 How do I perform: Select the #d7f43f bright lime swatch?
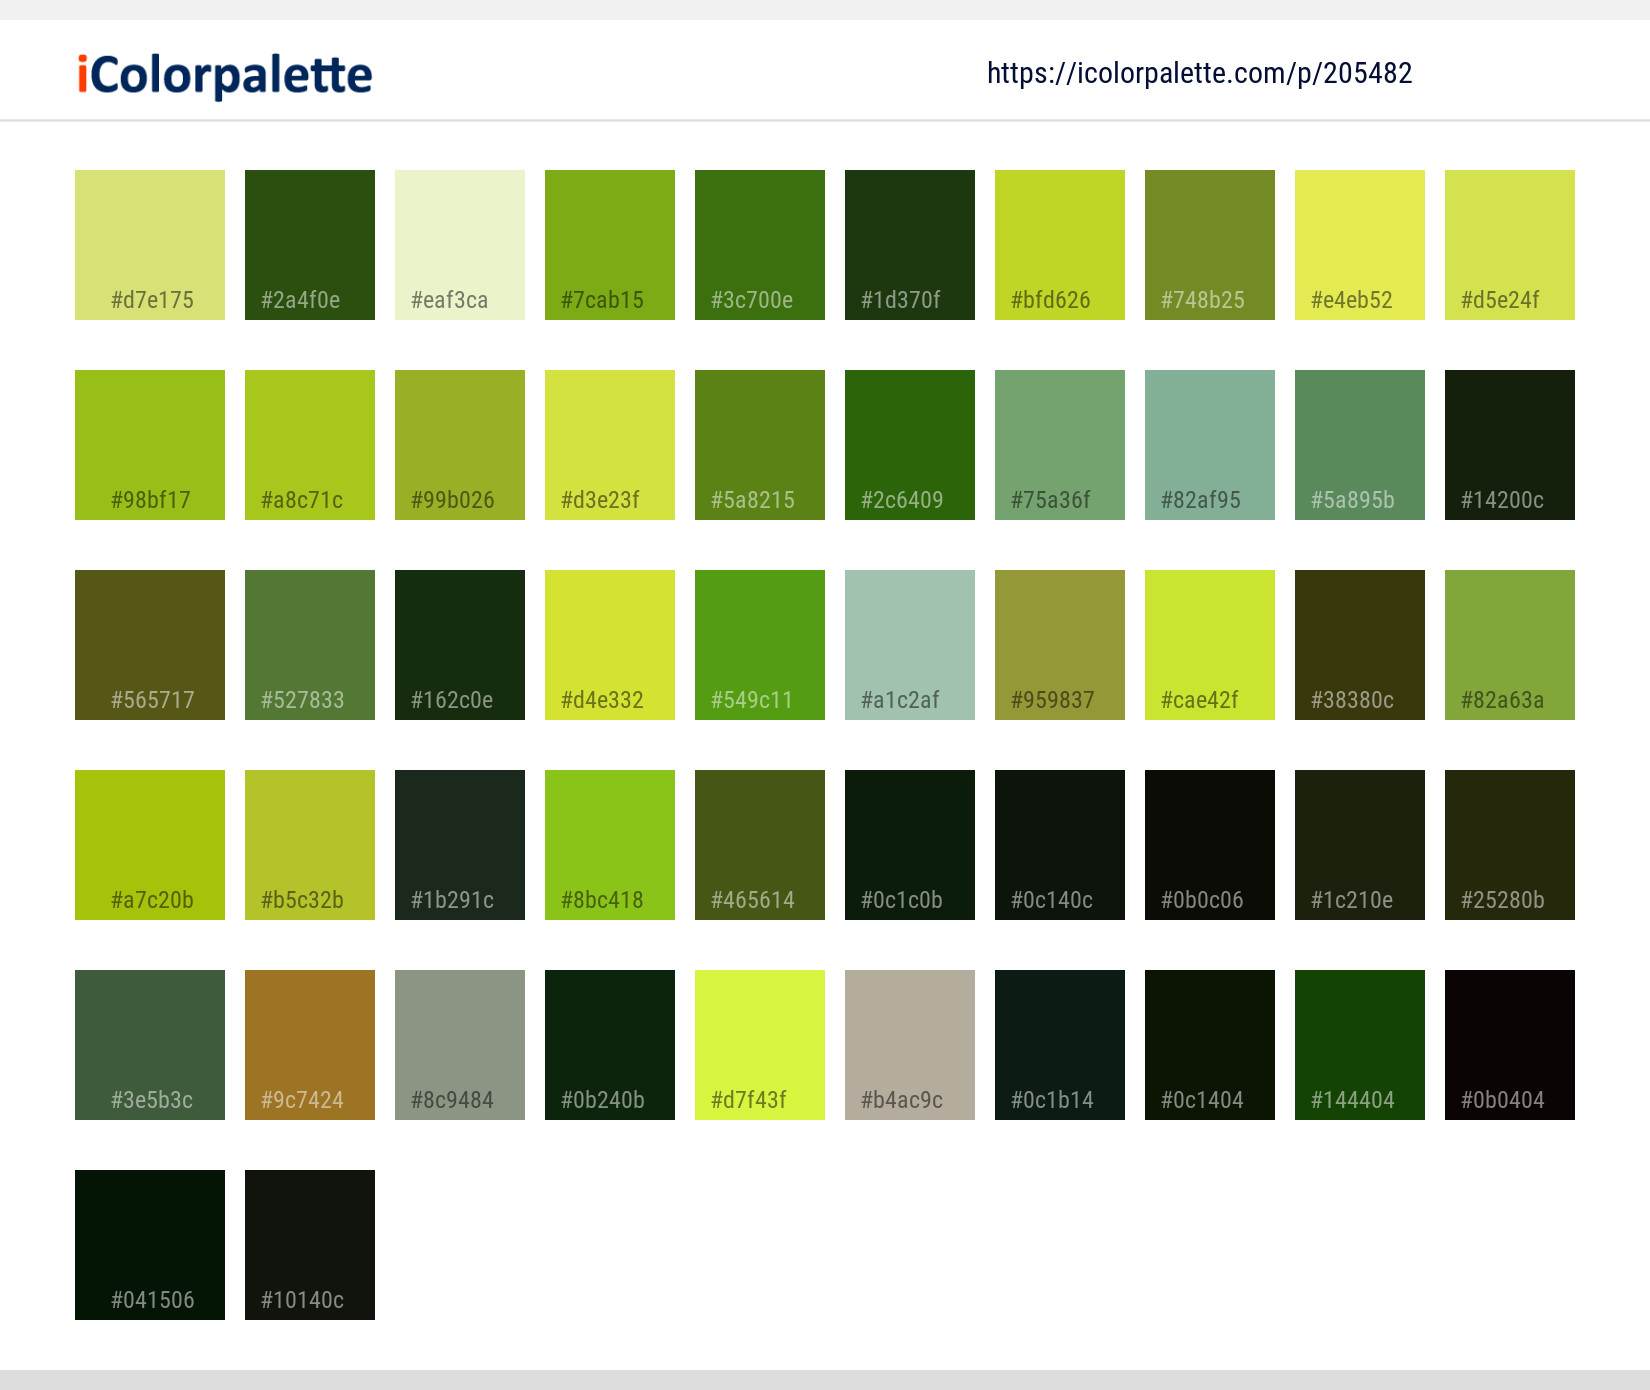(760, 1045)
